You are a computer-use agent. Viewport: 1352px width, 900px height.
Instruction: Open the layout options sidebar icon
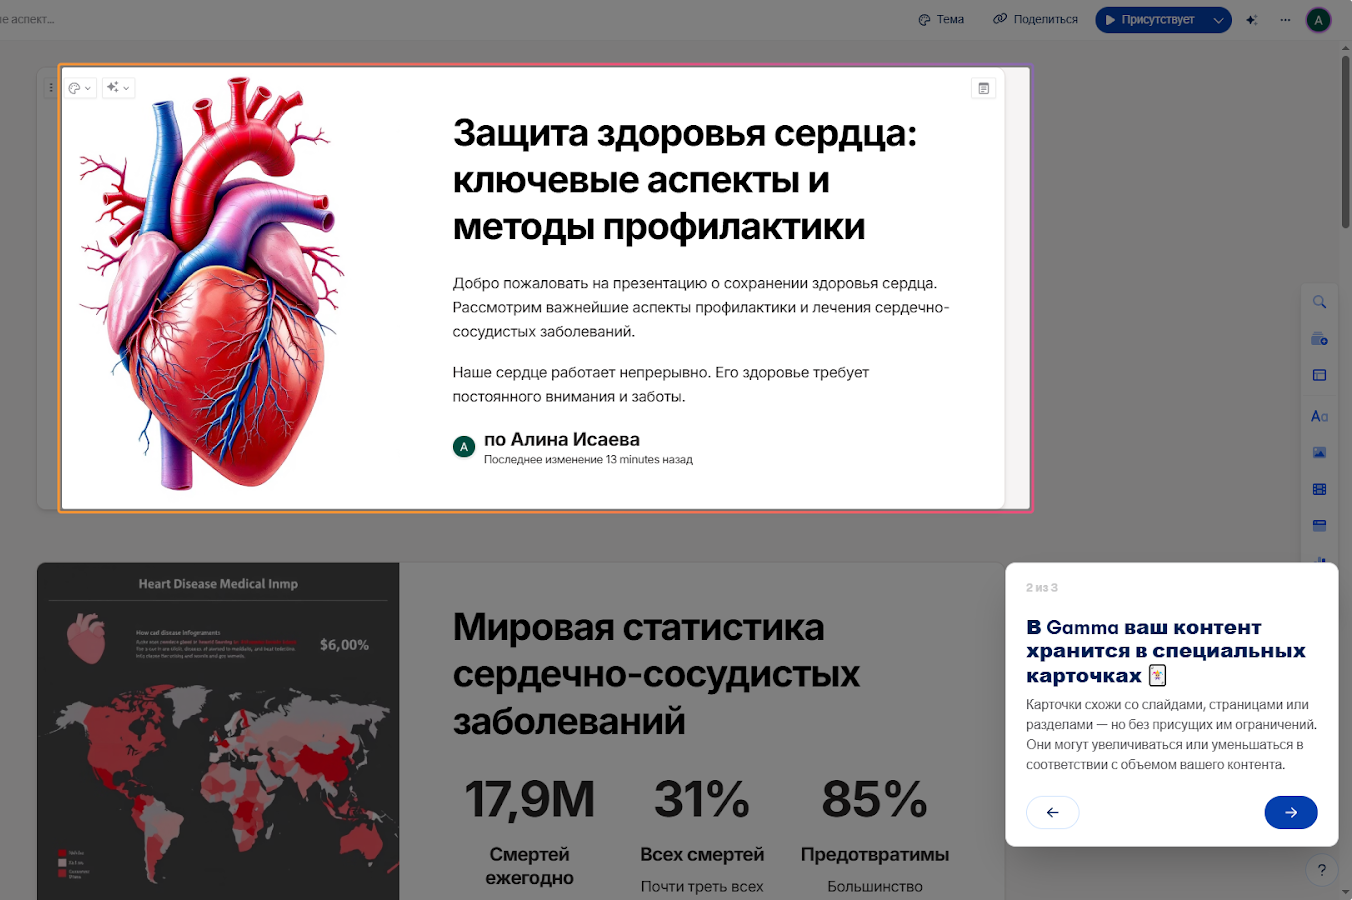[1319, 374]
